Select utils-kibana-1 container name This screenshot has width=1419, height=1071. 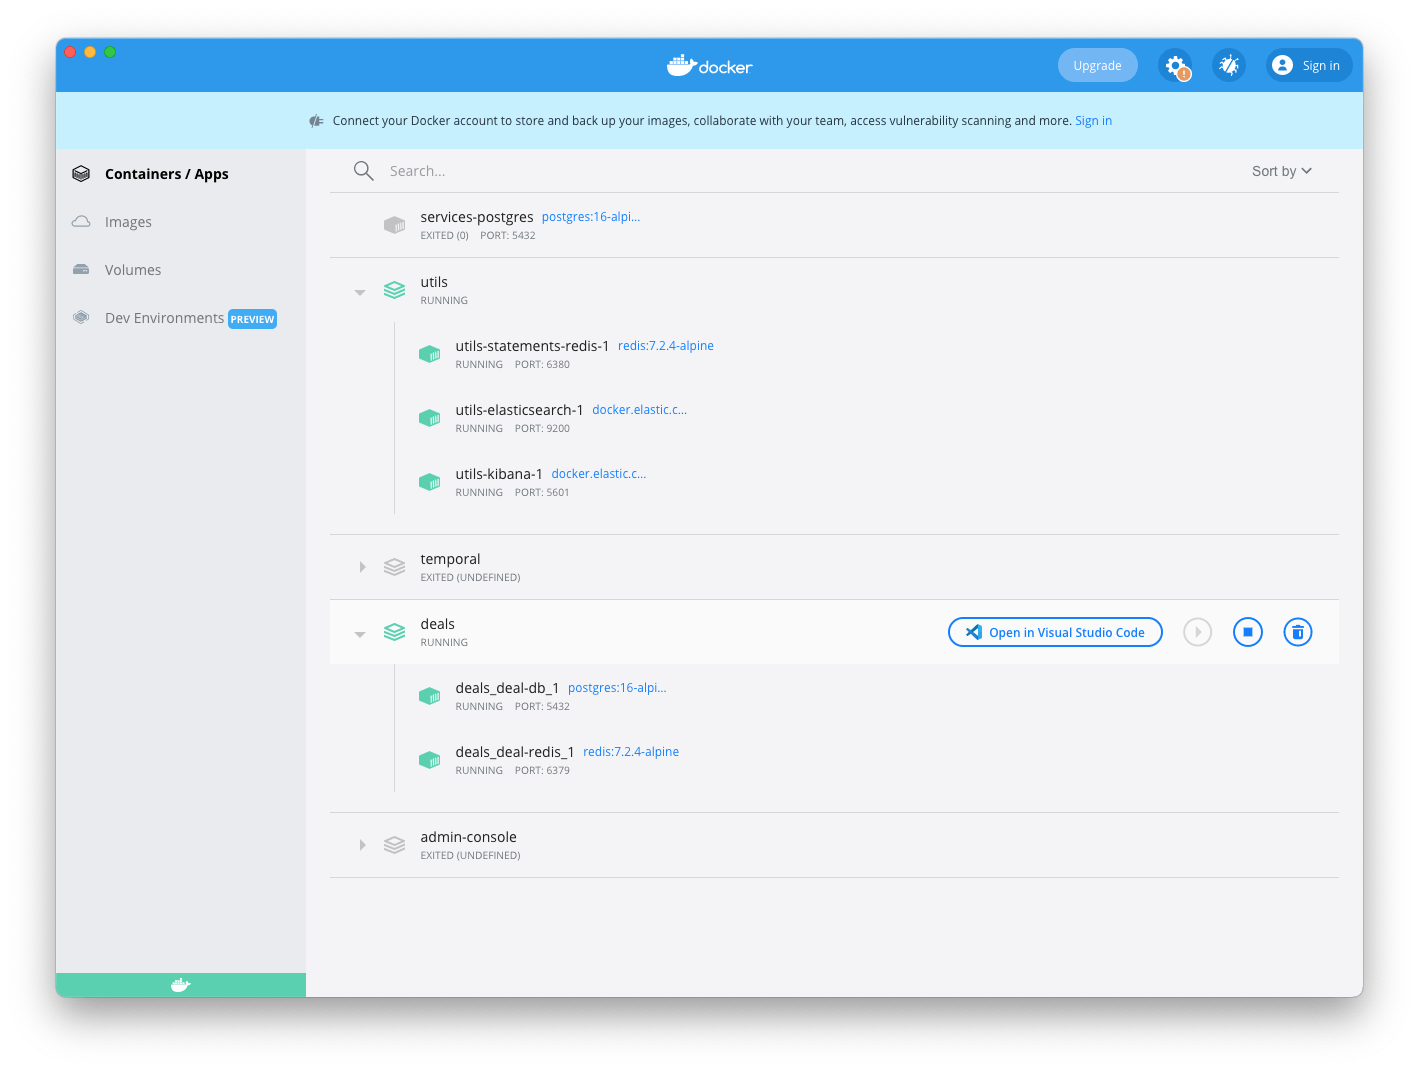(x=499, y=474)
